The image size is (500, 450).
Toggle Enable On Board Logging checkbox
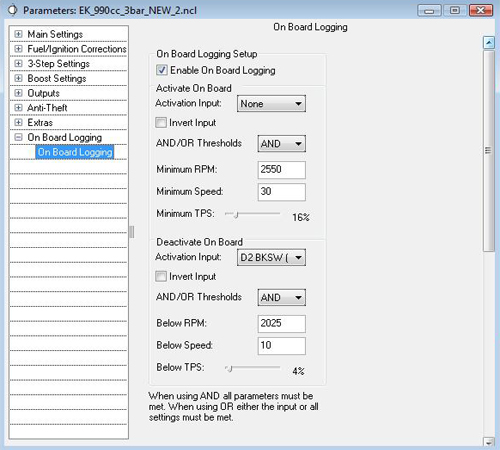tap(162, 70)
